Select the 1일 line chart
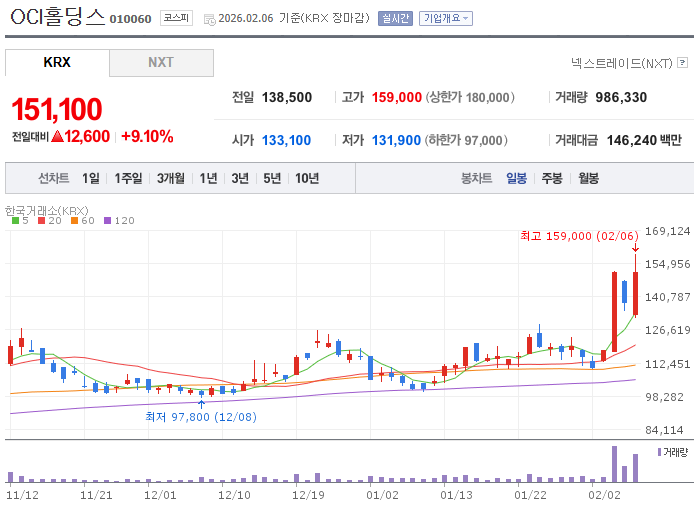This screenshot has height=507, width=694. tap(91, 178)
